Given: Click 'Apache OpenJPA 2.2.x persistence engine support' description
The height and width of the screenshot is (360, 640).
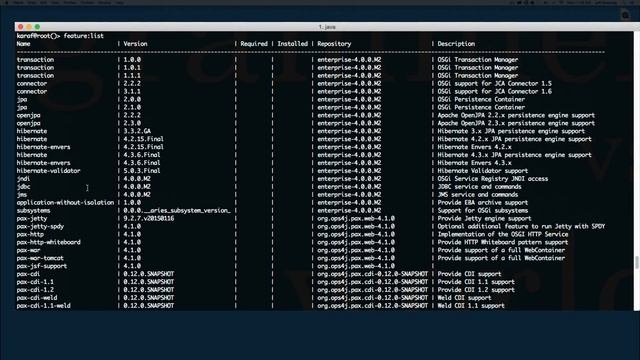Looking at the screenshot, I should 516,116.
